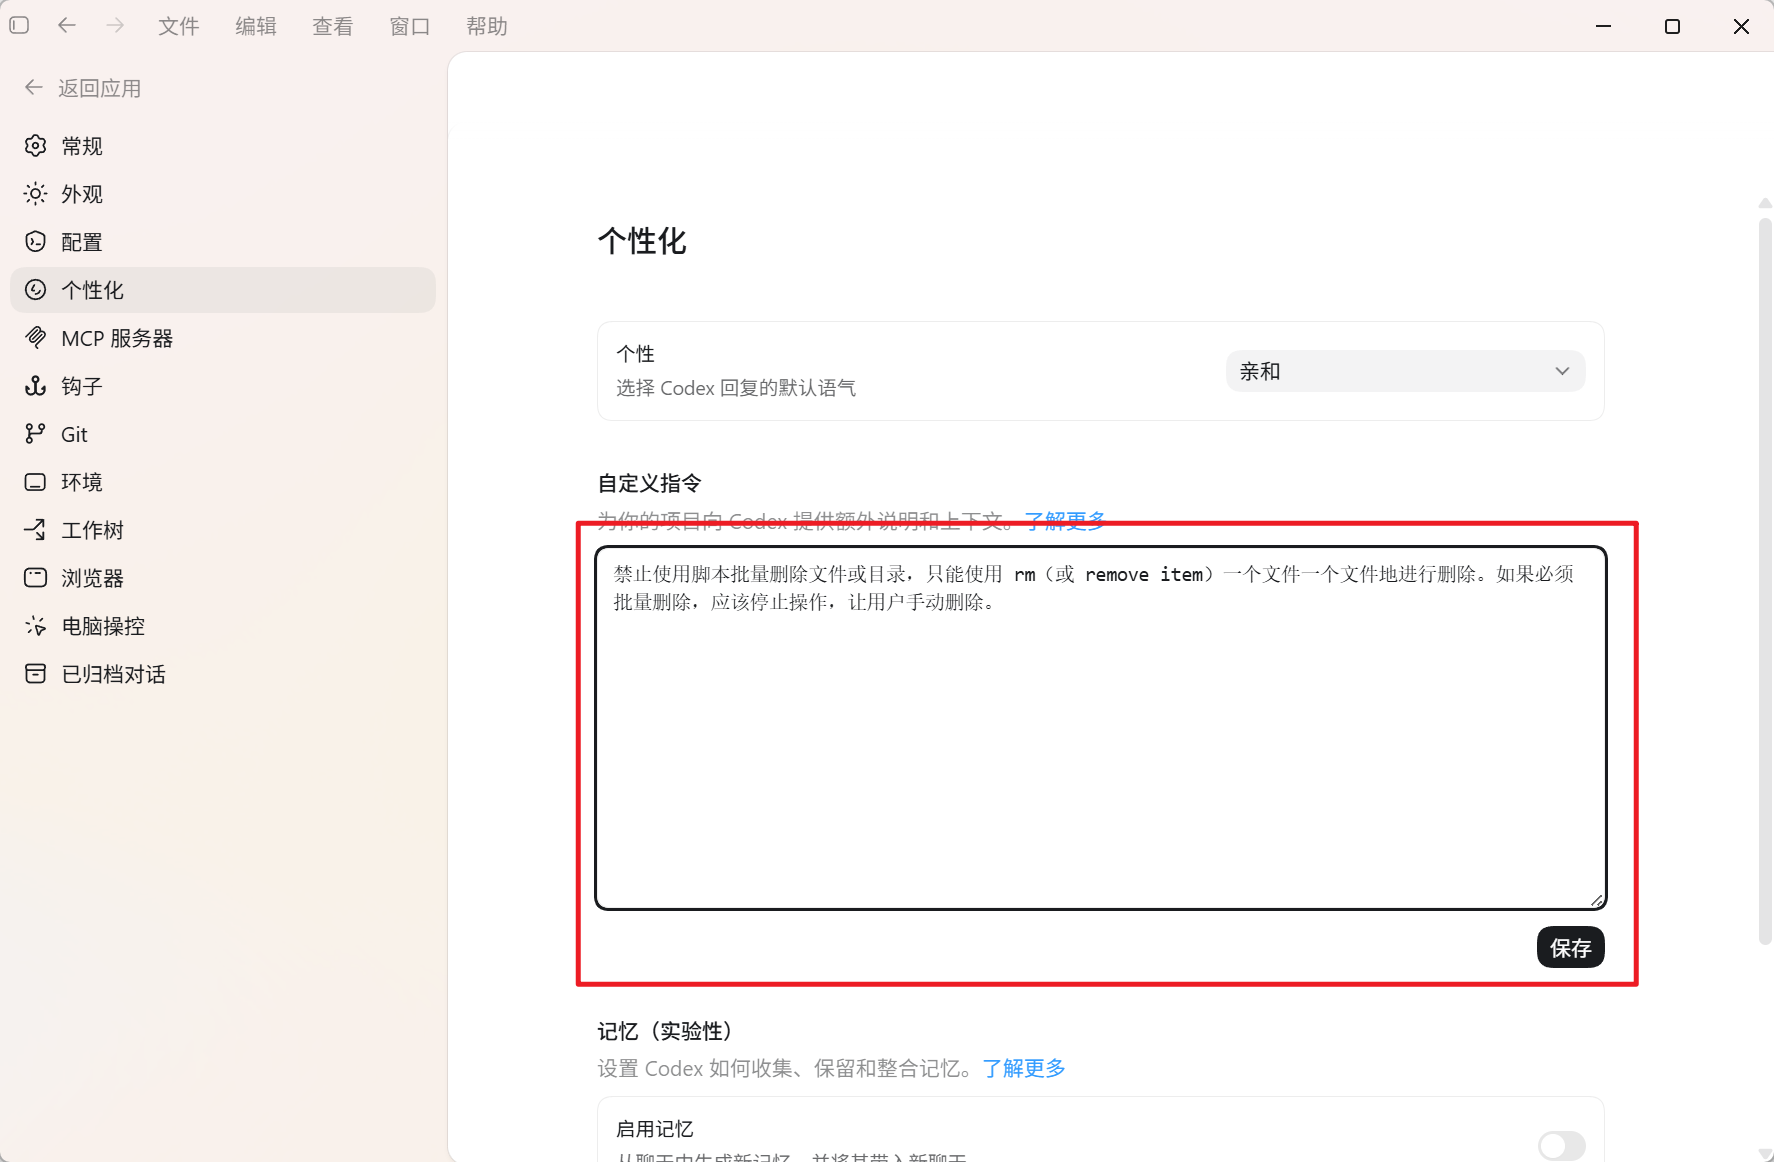Screen dimensions: 1774x1162
Task: Click the back arrow in the title bar
Action: point(67,25)
